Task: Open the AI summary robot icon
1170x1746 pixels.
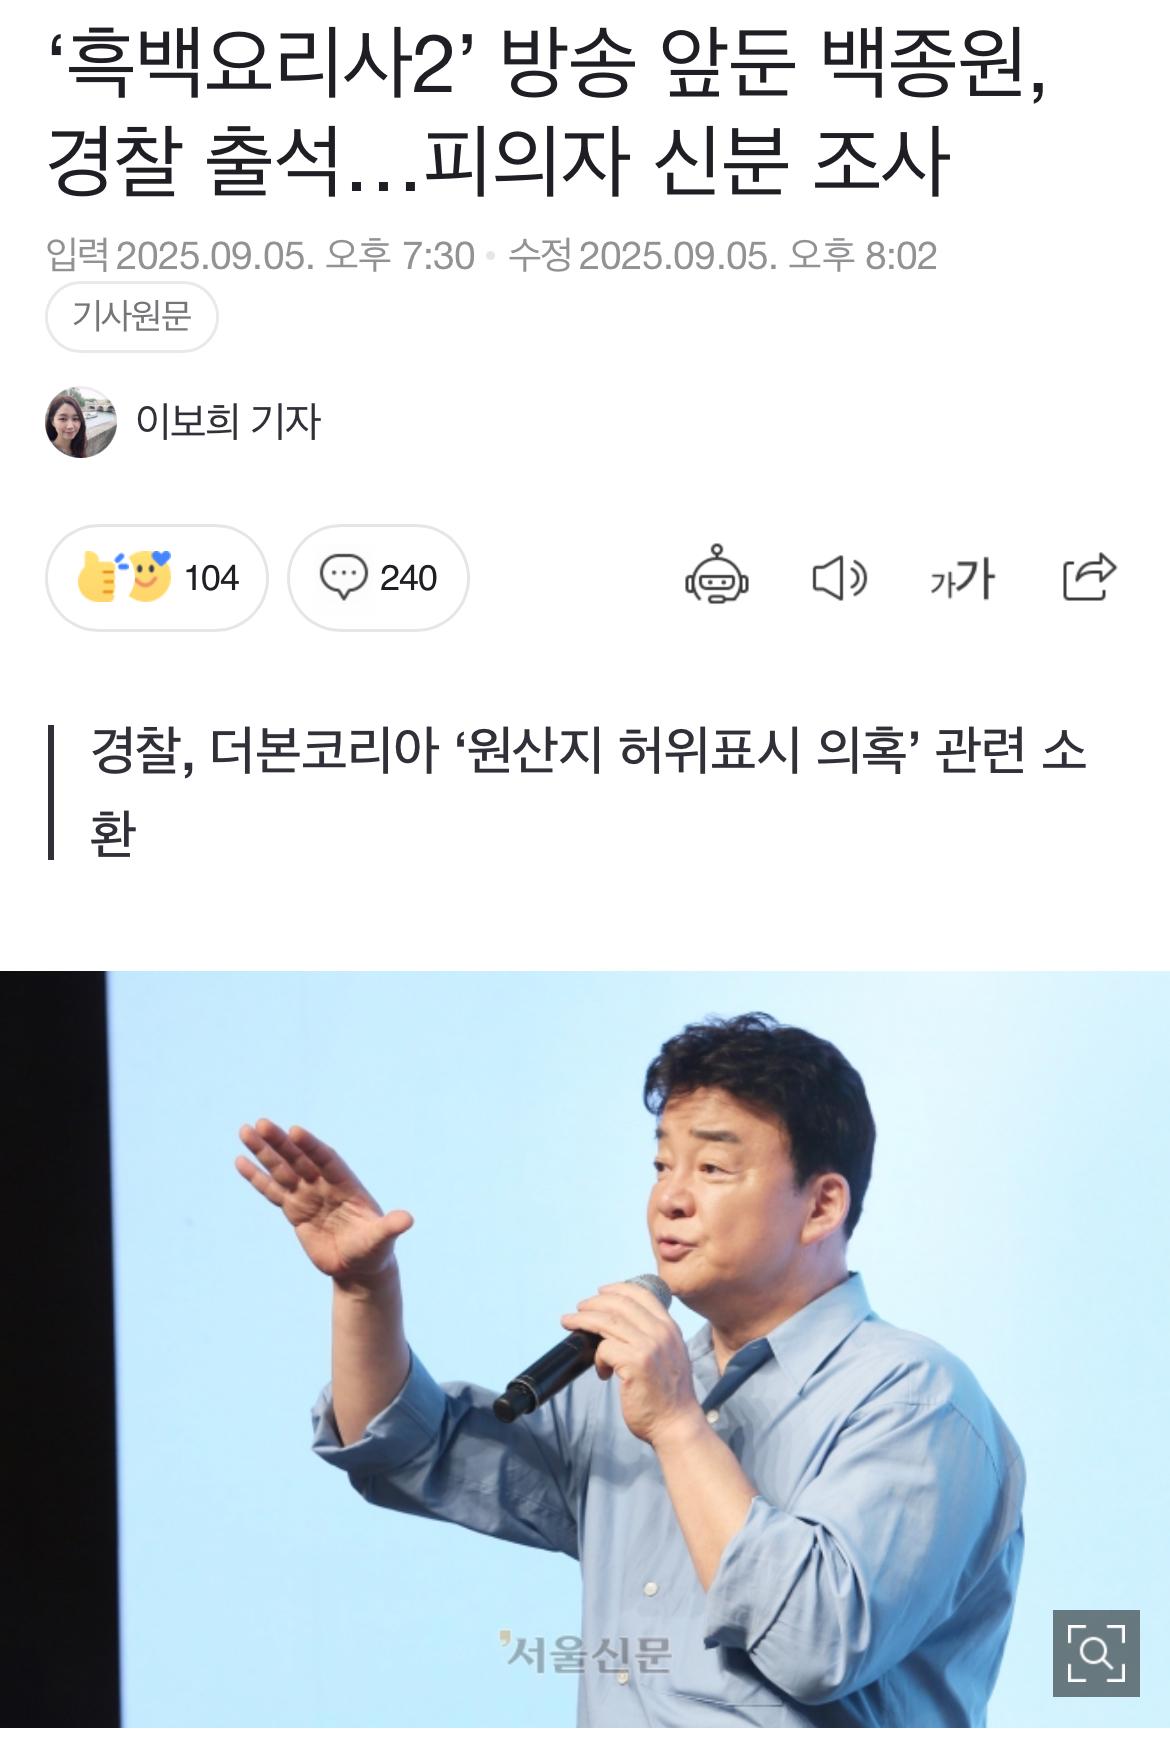Action: (716, 576)
